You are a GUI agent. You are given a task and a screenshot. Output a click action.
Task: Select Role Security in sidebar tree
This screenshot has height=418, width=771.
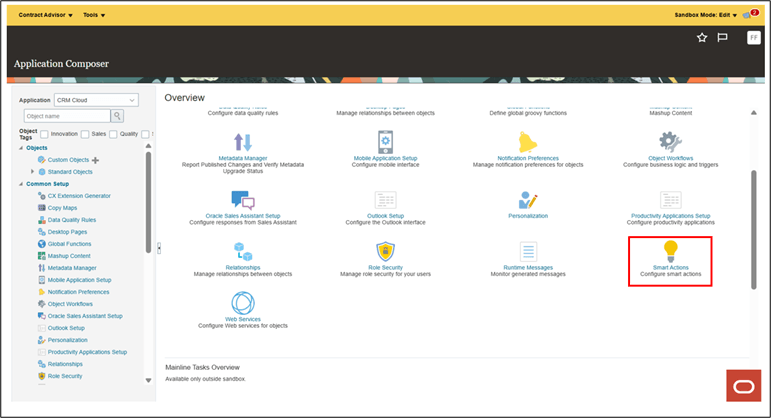point(65,376)
